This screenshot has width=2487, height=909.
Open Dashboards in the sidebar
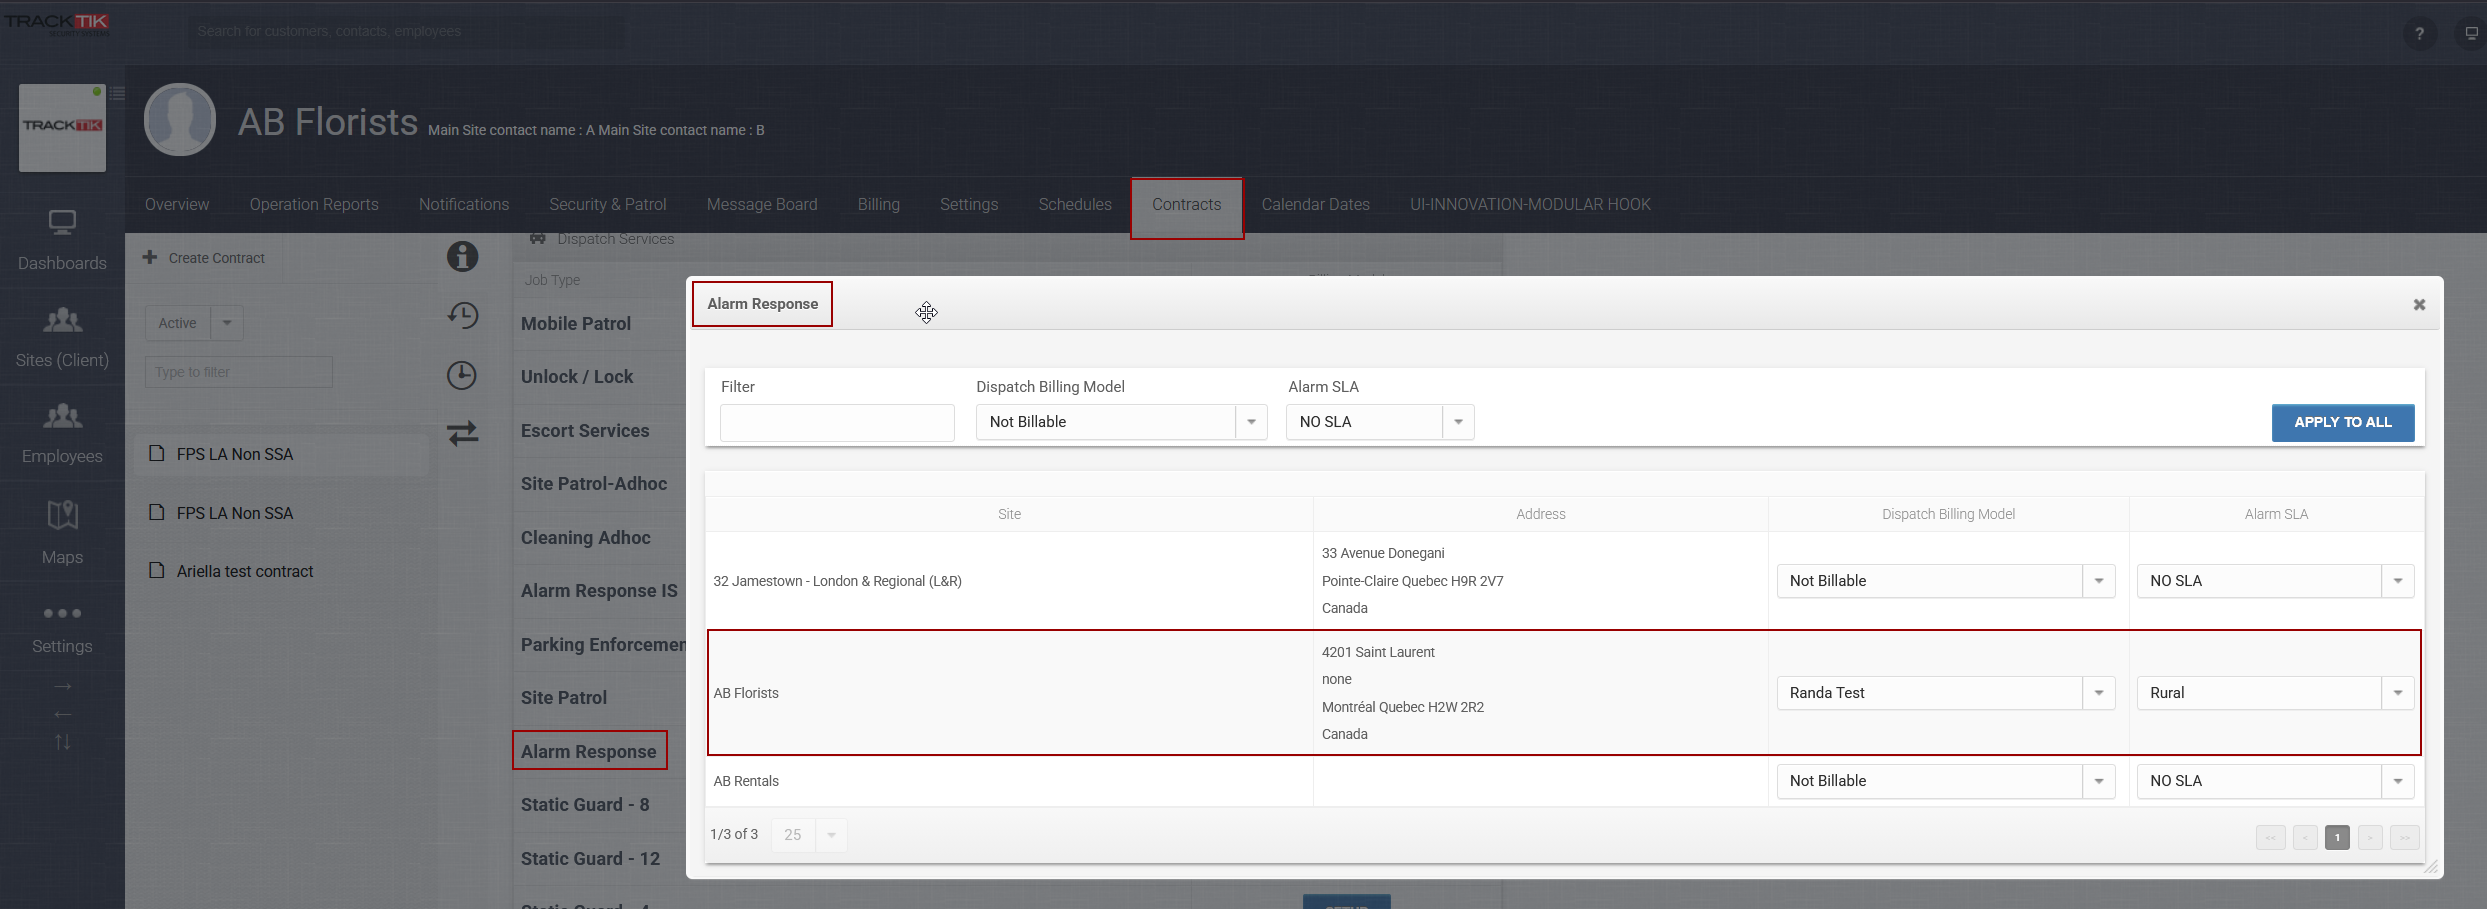(x=62, y=241)
